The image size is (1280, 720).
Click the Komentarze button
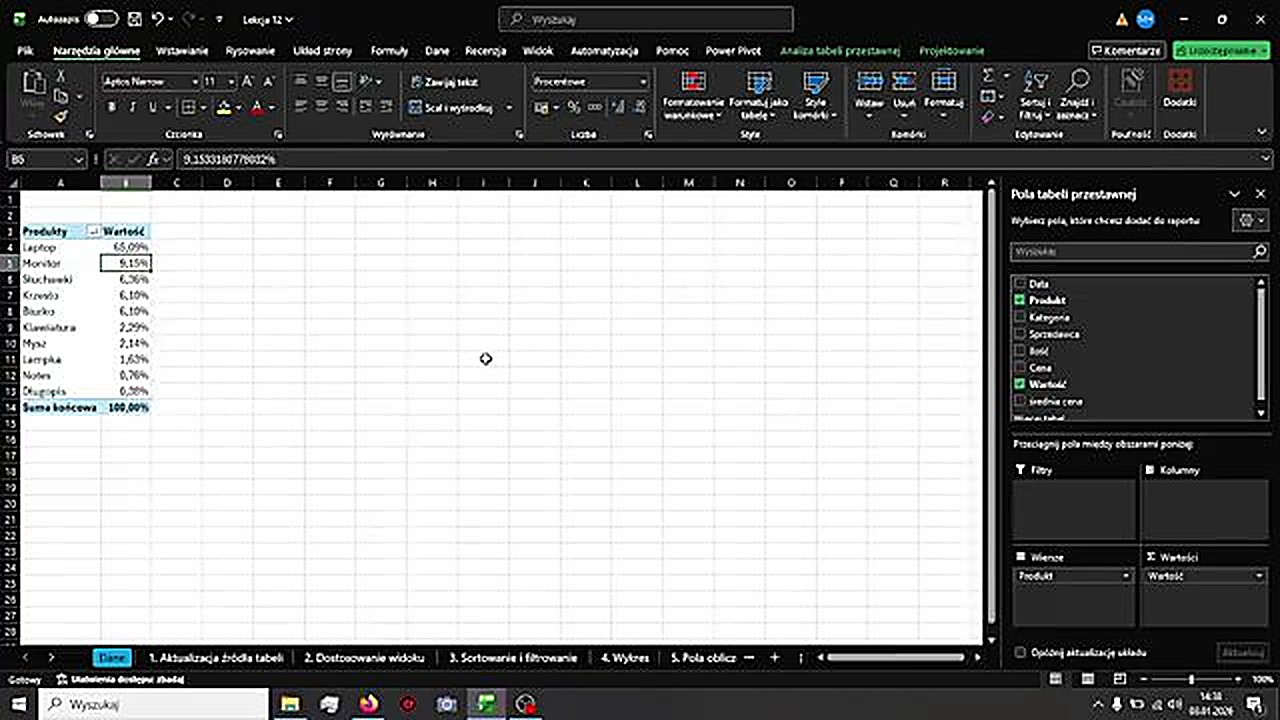pyautogui.click(x=1127, y=51)
